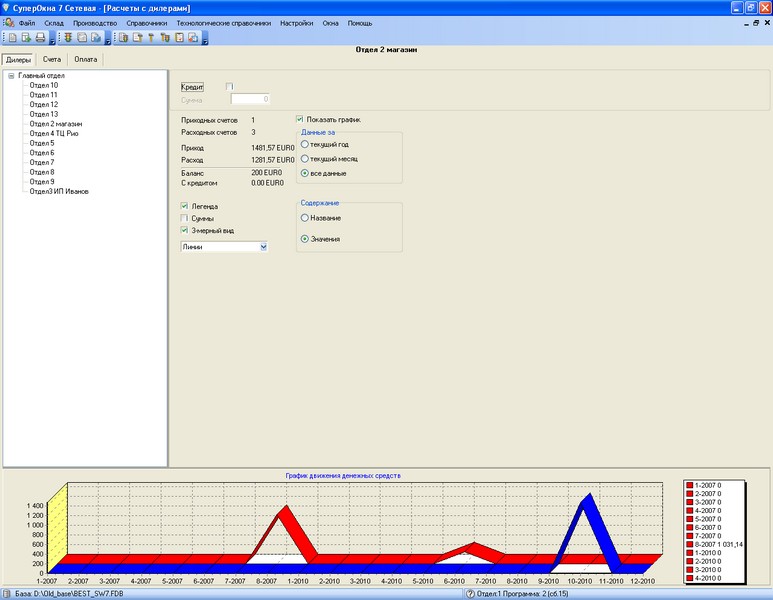Collapse the Главный отдел tree node

point(11,76)
